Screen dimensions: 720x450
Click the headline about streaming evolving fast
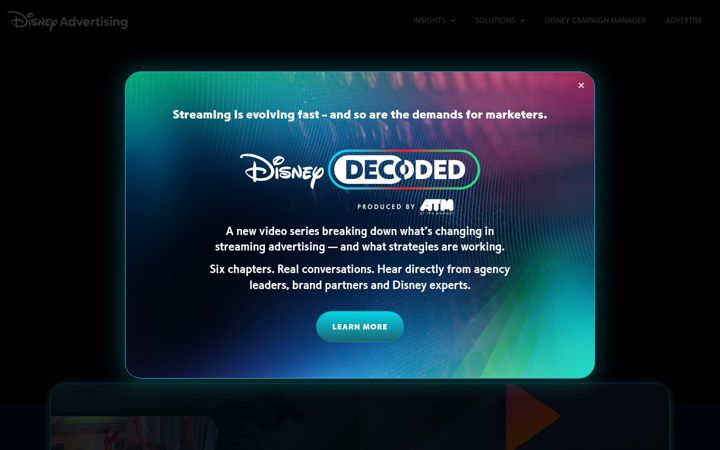pyautogui.click(x=360, y=114)
